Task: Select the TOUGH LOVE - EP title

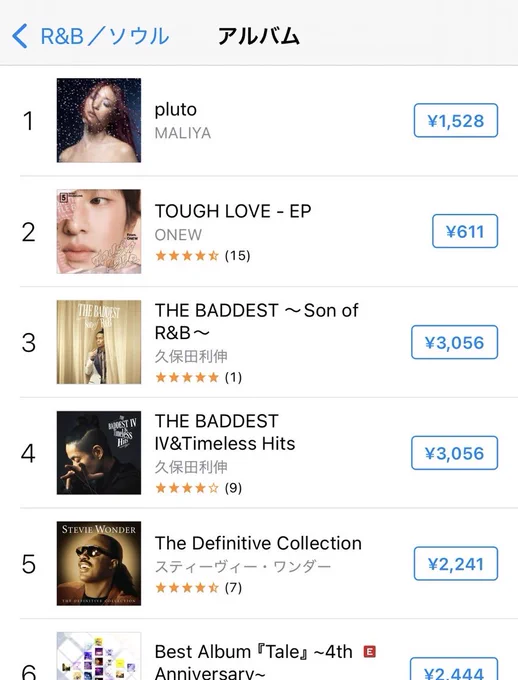Action: tap(233, 211)
